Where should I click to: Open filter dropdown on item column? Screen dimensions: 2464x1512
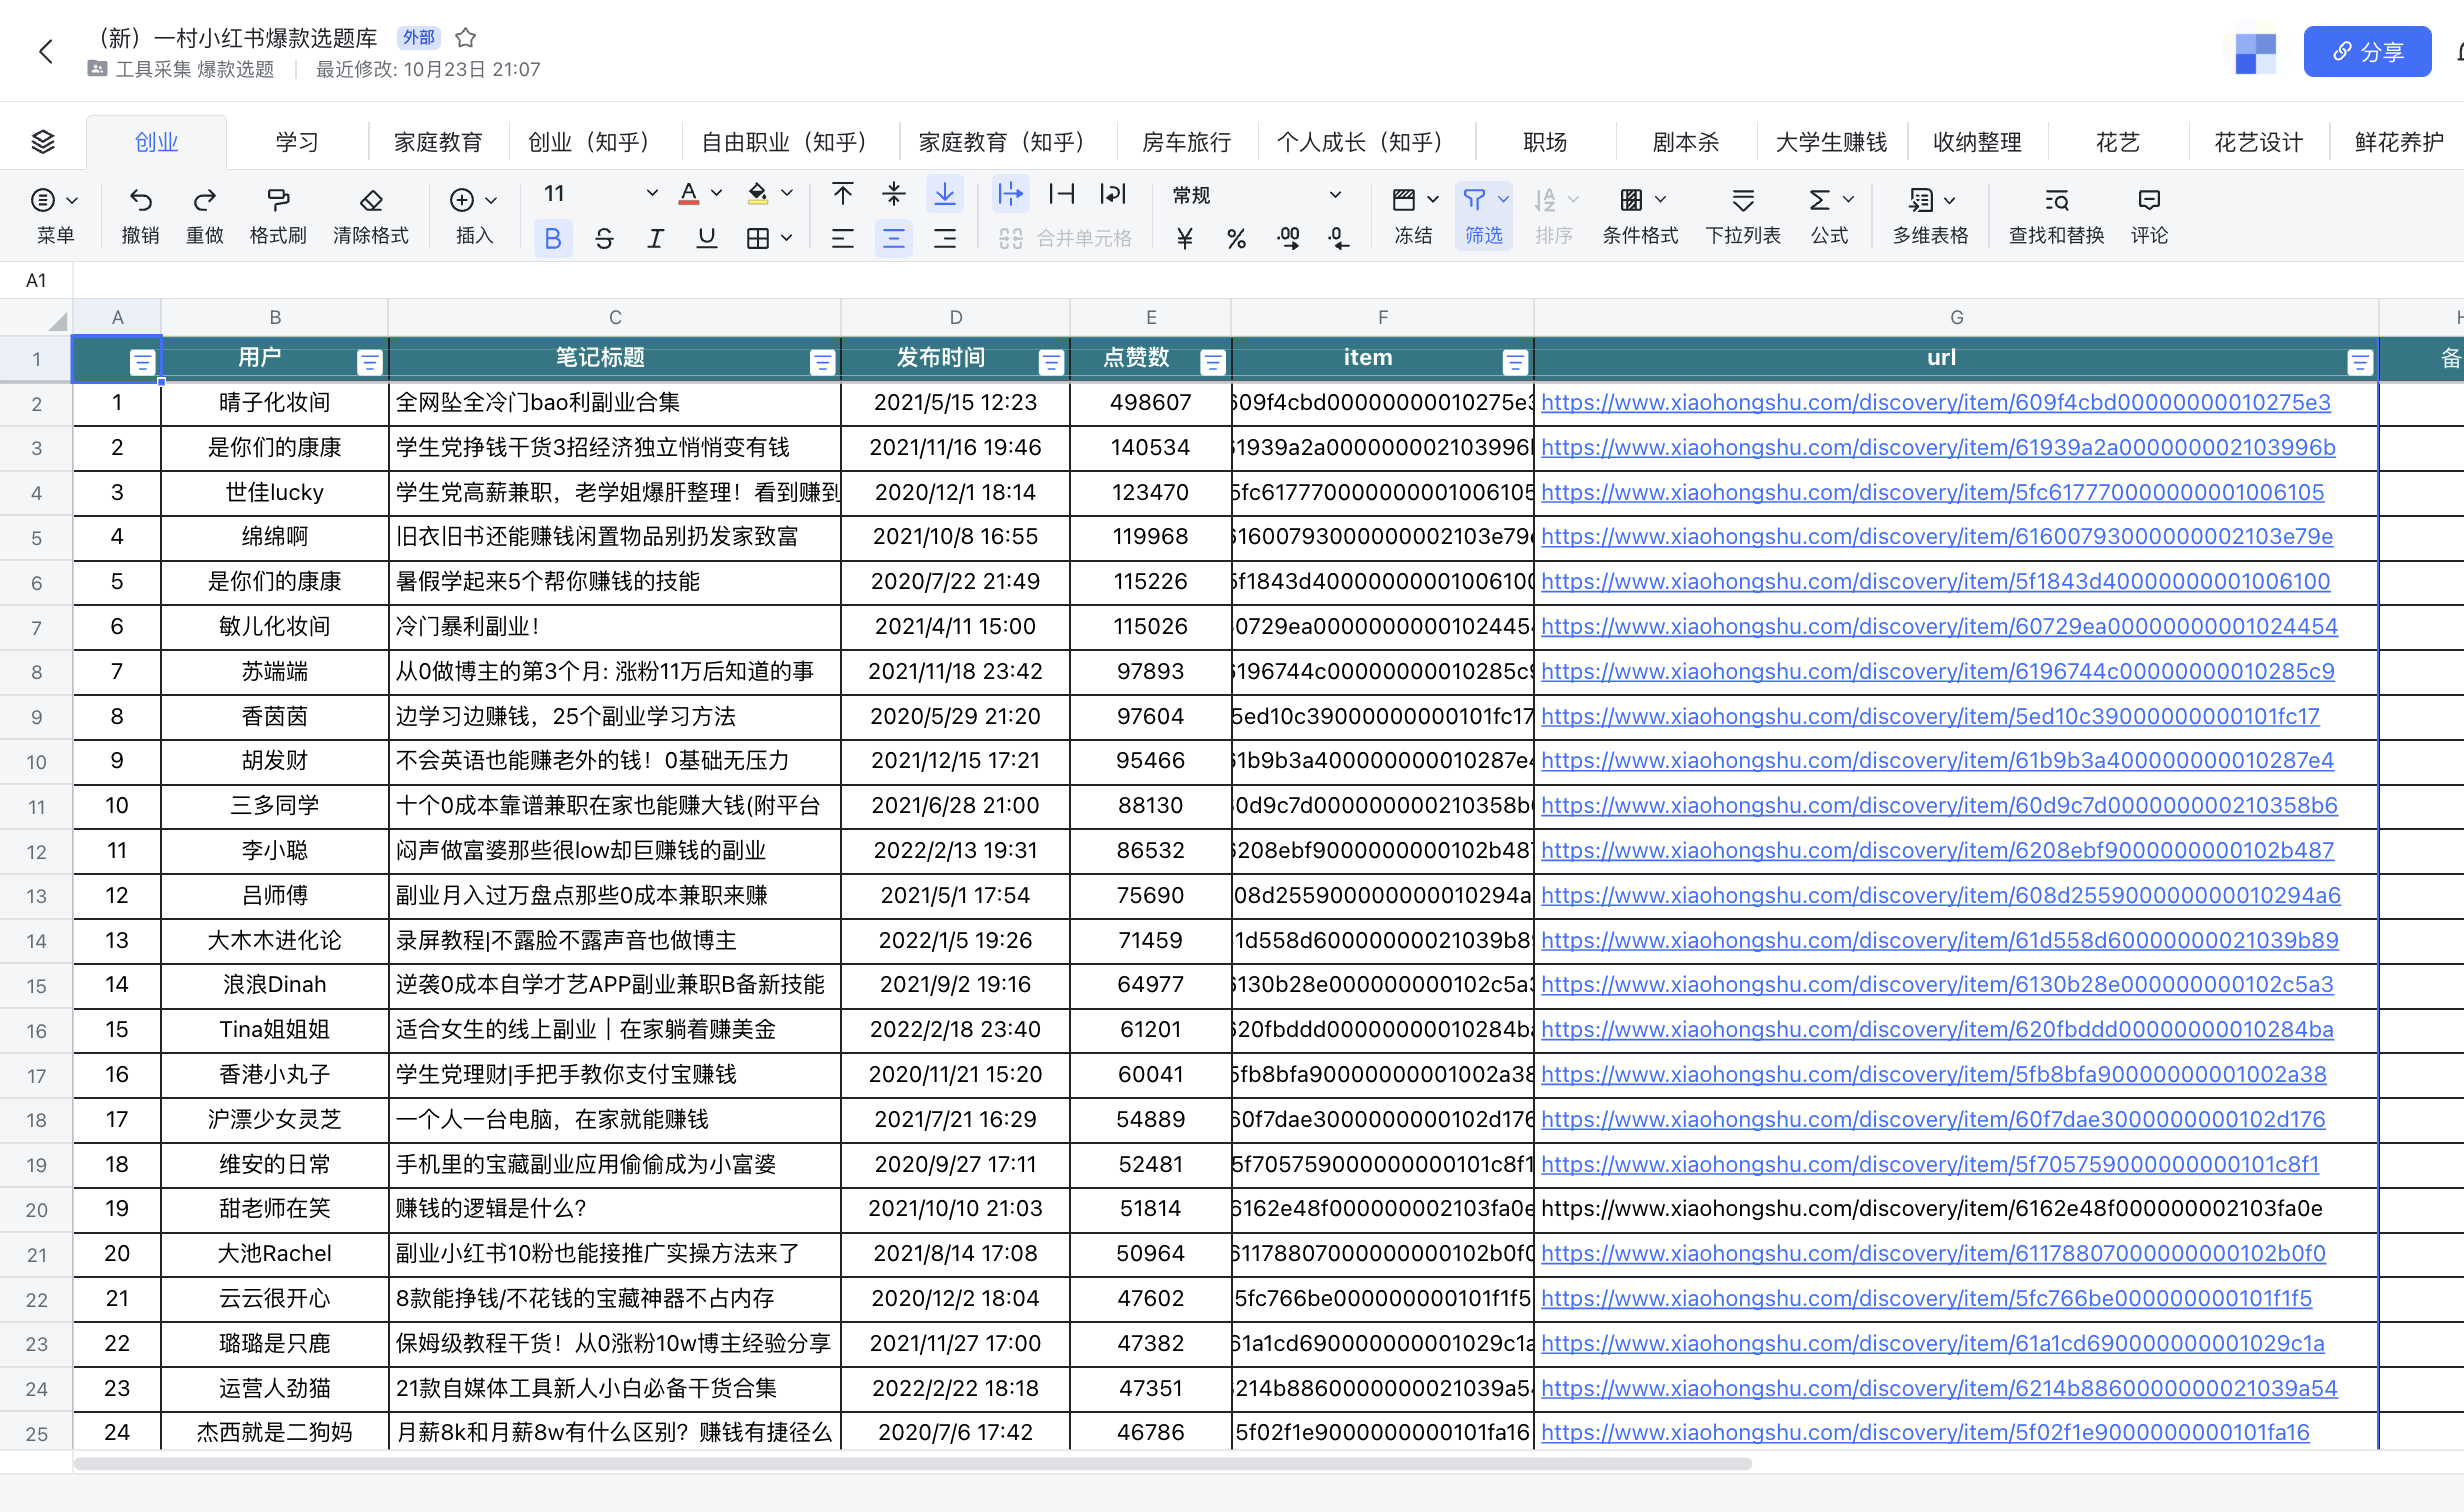point(1515,362)
